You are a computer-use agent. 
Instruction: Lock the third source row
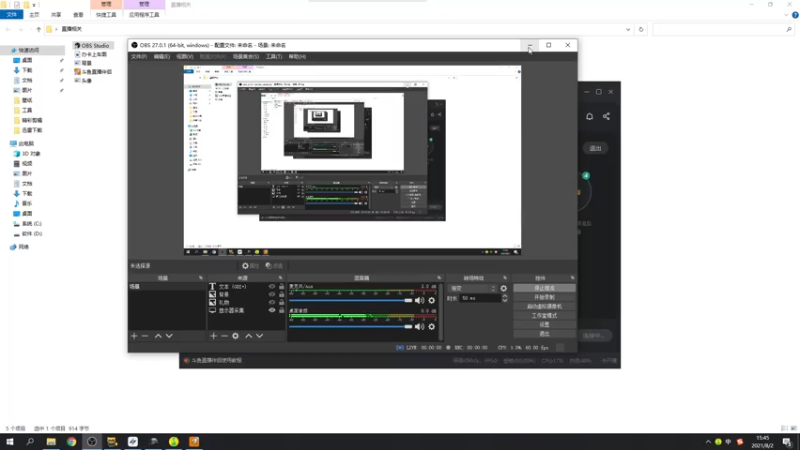[282, 302]
